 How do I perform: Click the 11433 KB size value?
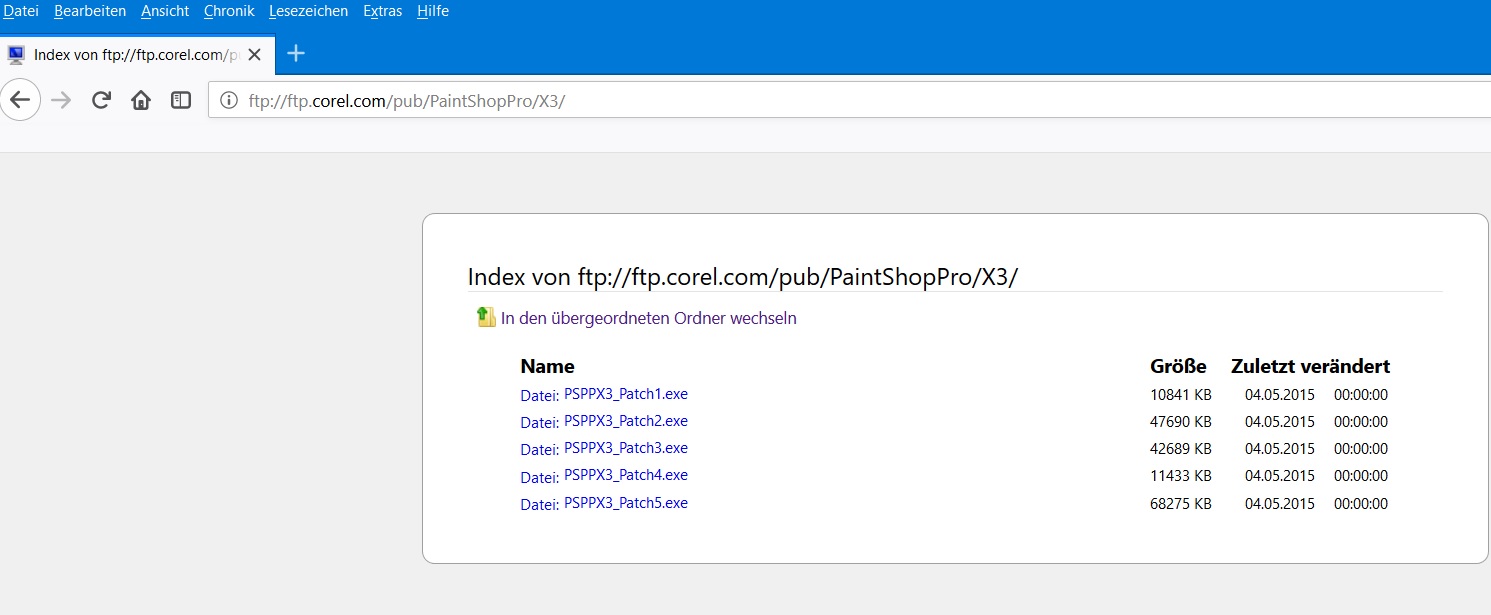click(x=1181, y=476)
